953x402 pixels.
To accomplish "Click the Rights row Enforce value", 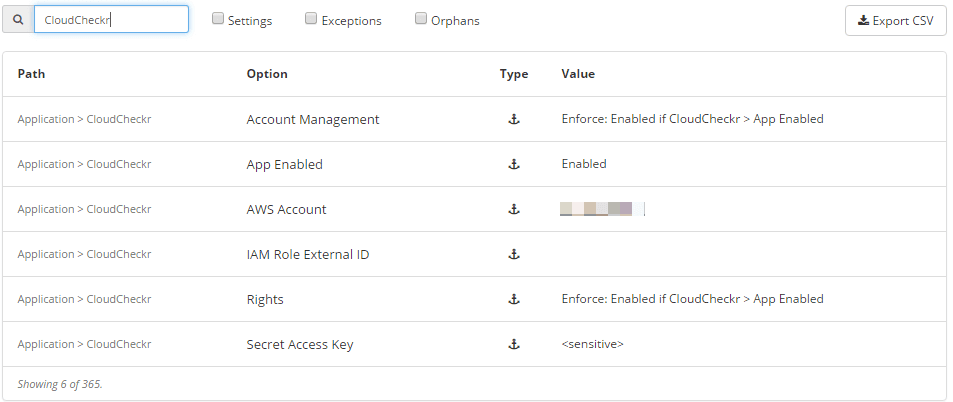I will (x=692, y=299).
